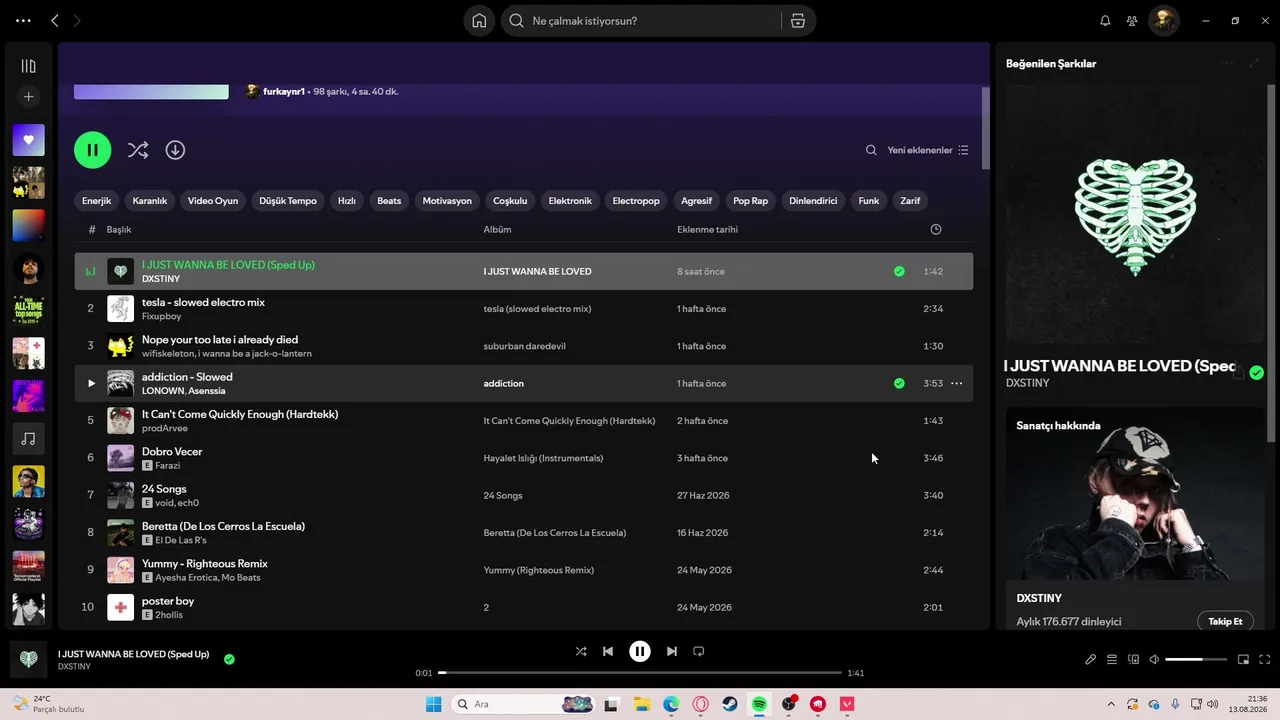Download the playlist with the down-arrow icon

tap(175, 150)
